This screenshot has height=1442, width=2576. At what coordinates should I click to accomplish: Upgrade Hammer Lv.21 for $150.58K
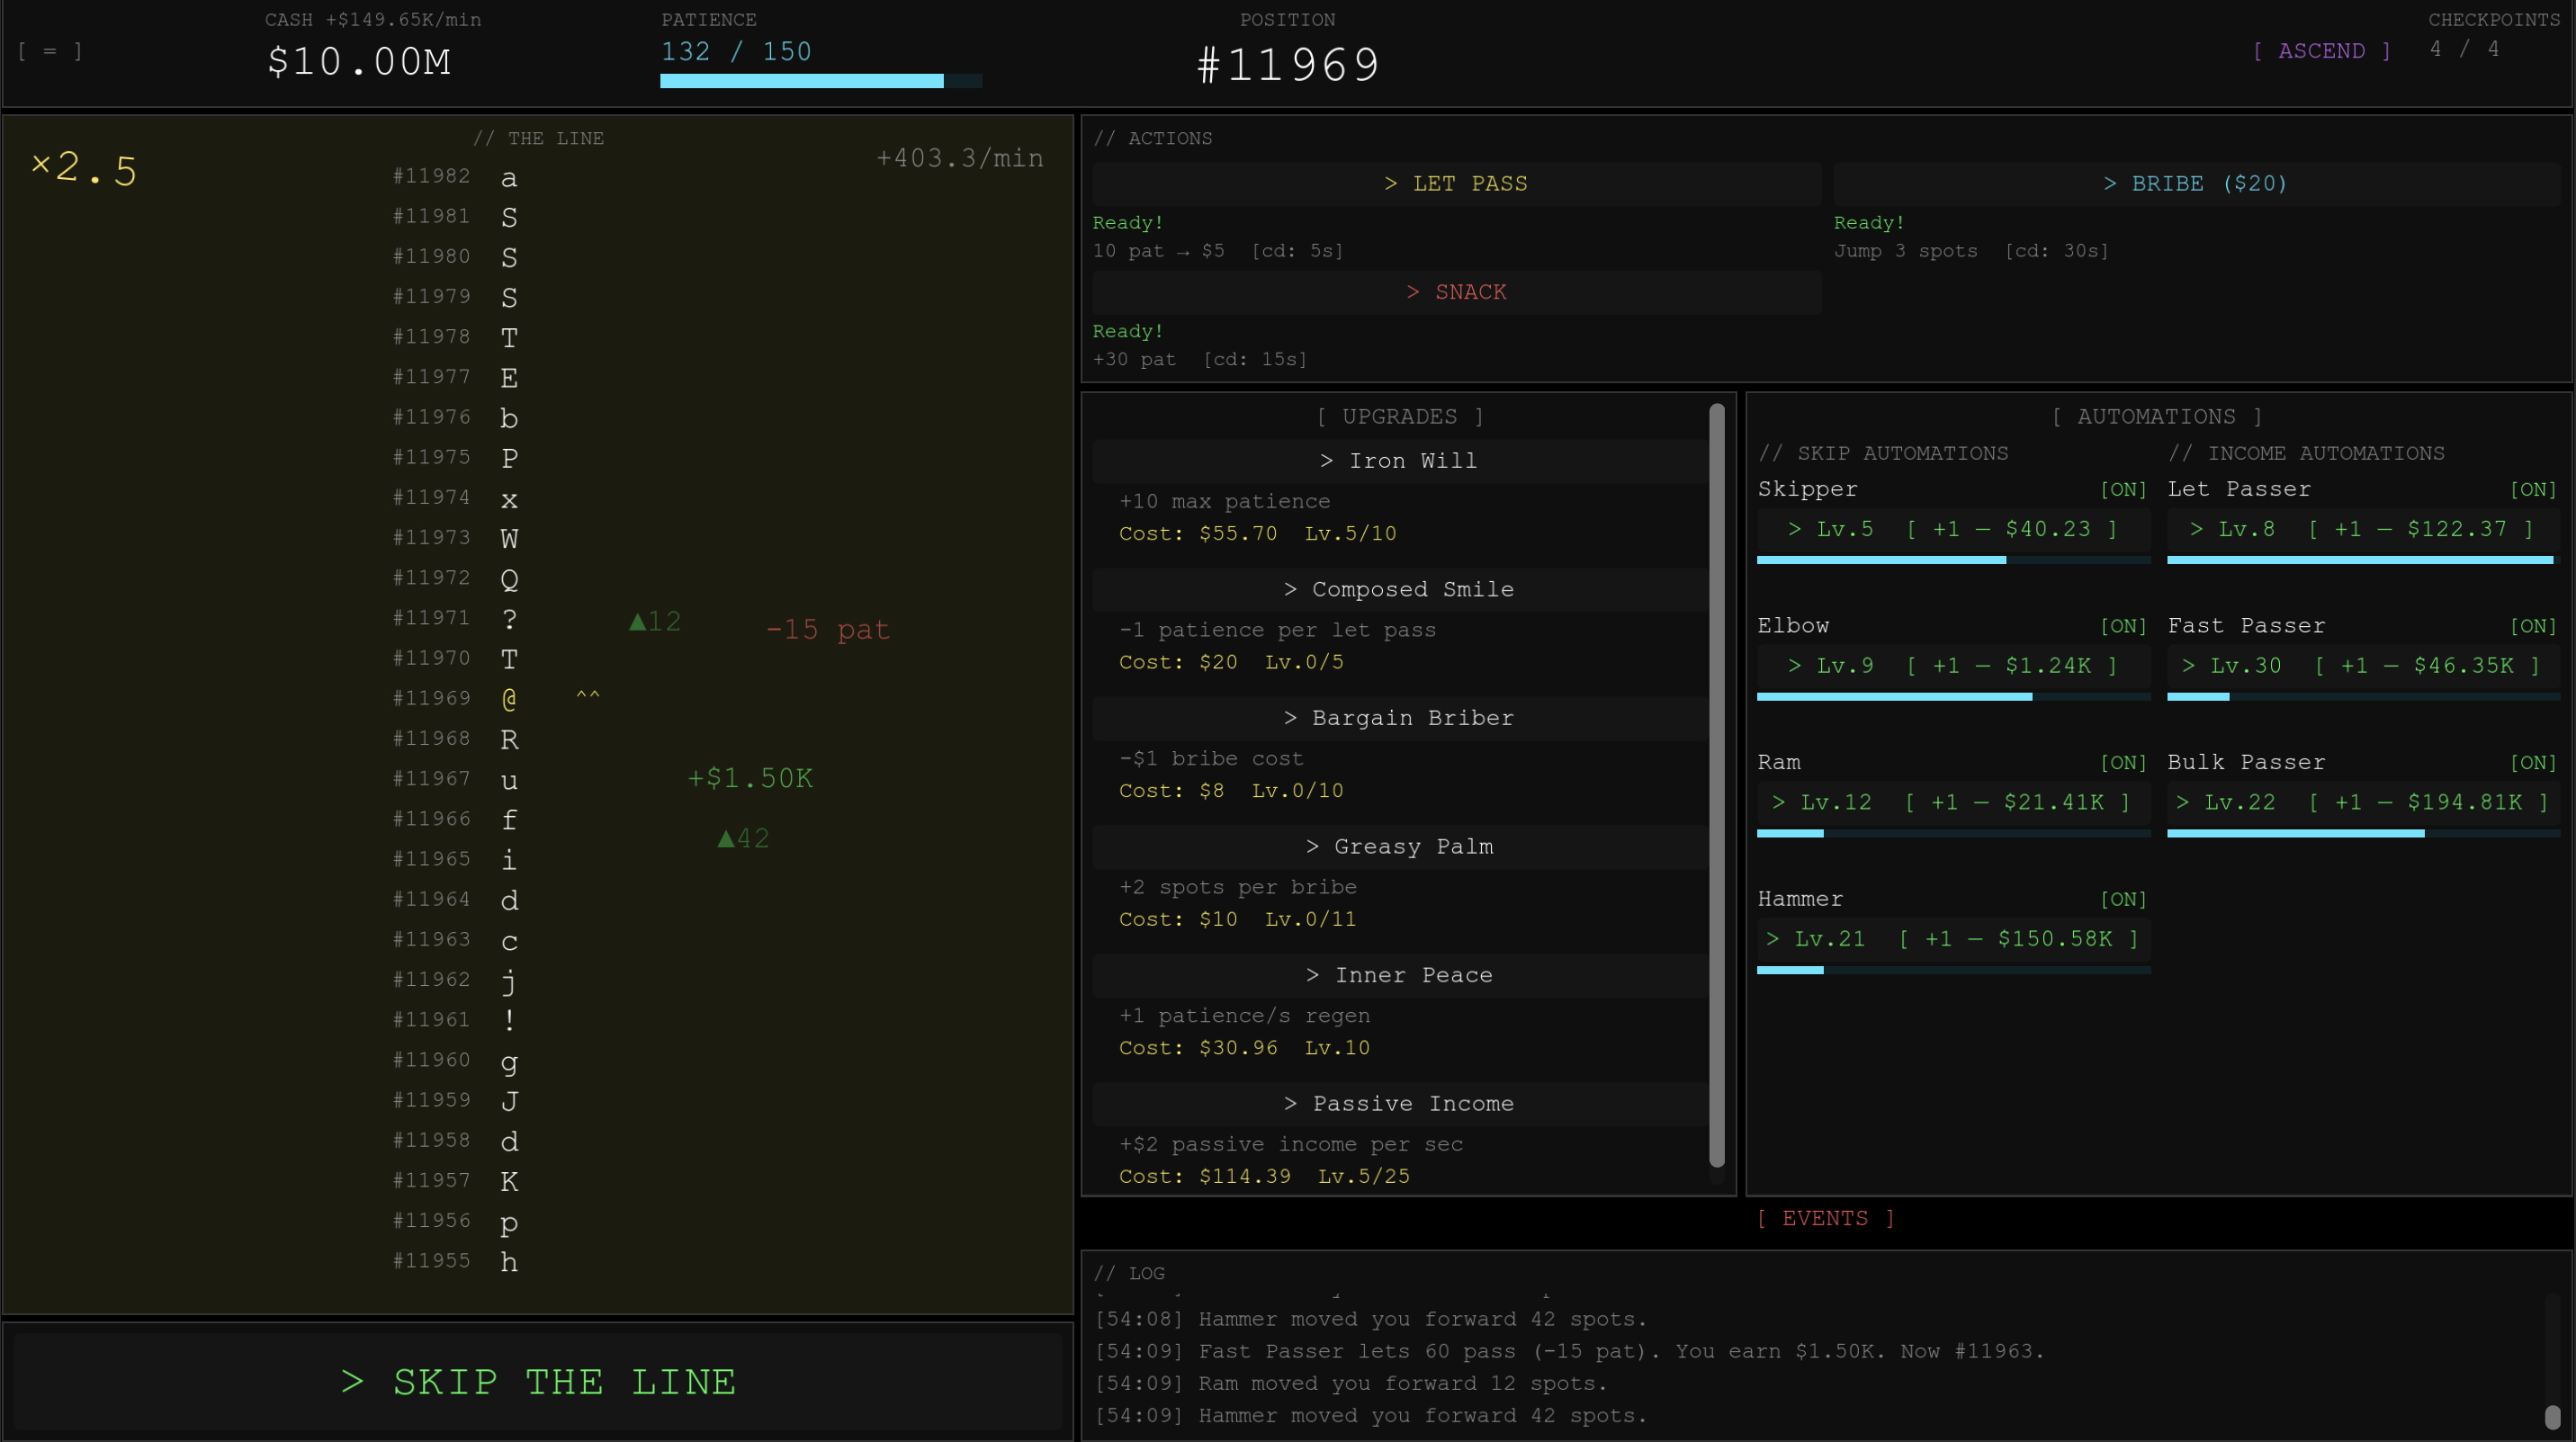pos(1953,939)
